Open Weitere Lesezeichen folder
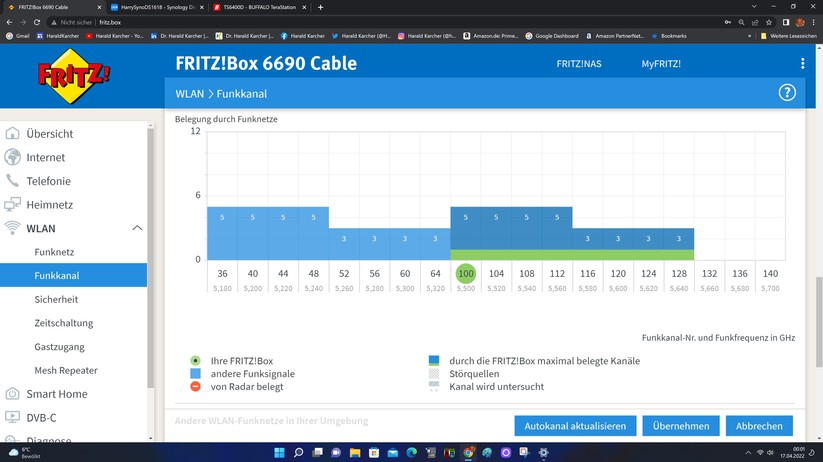The image size is (823, 462). (788, 36)
